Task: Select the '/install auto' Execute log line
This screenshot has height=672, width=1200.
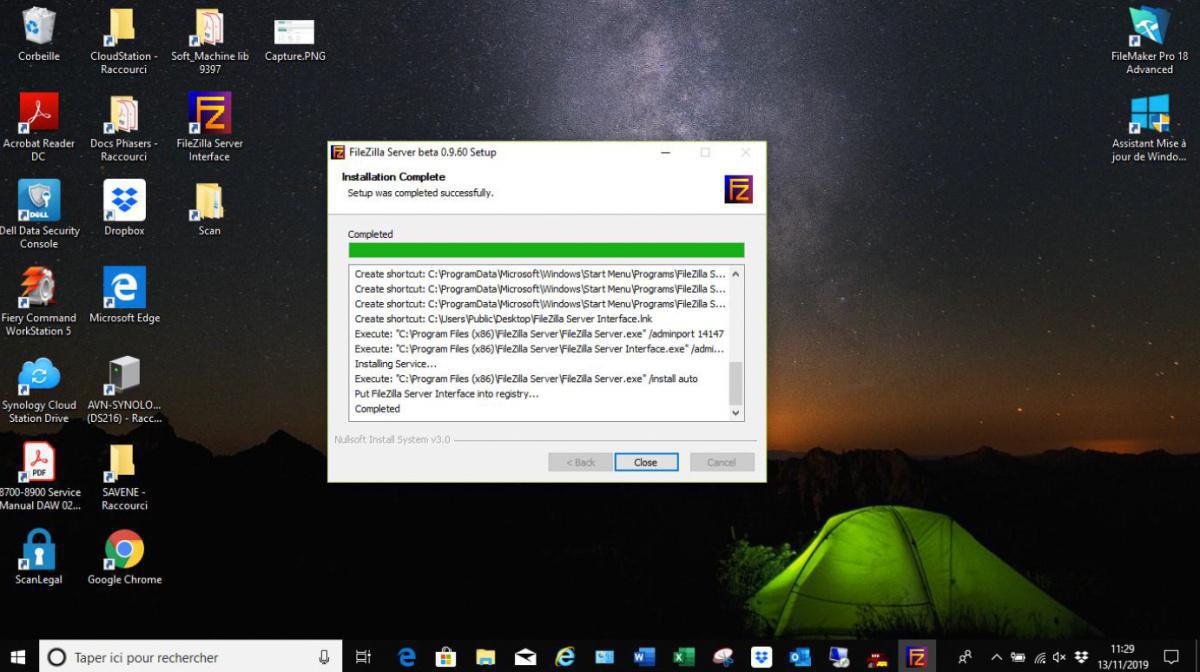Action: click(526, 379)
